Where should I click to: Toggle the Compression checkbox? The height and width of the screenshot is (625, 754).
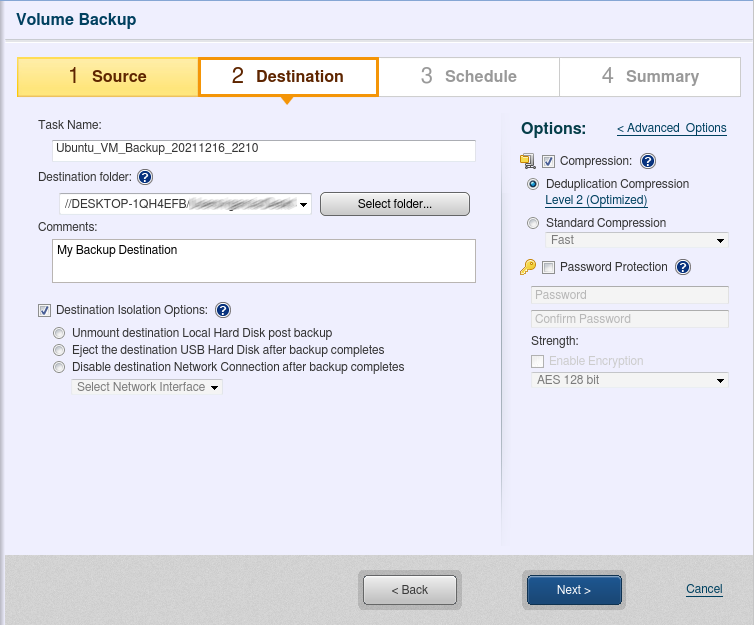pyautogui.click(x=548, y=161)
